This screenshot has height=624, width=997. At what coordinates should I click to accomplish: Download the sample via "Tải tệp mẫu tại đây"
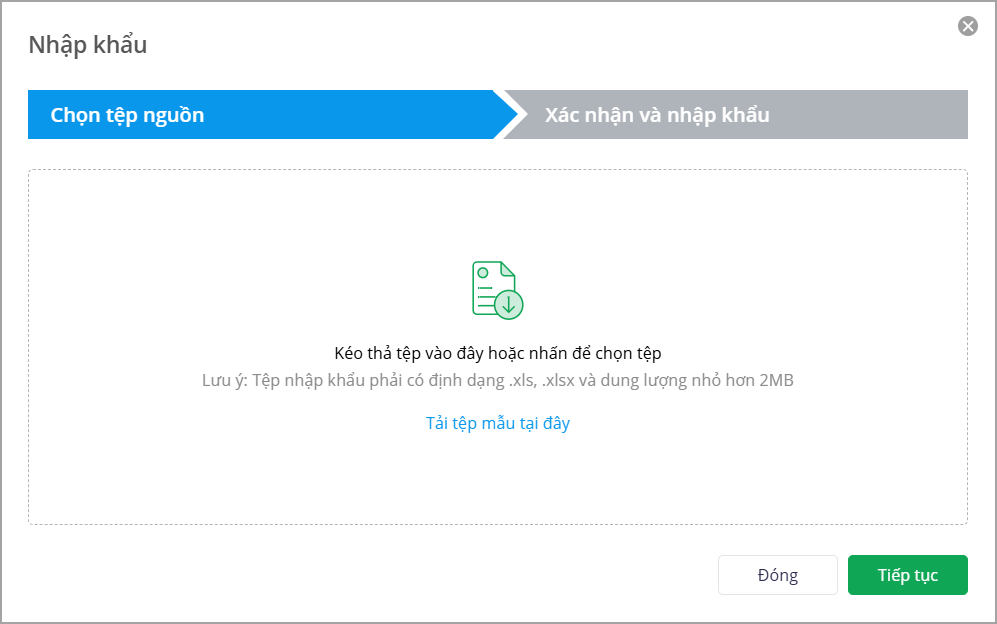pyautogui.click(x=498, y=423)
